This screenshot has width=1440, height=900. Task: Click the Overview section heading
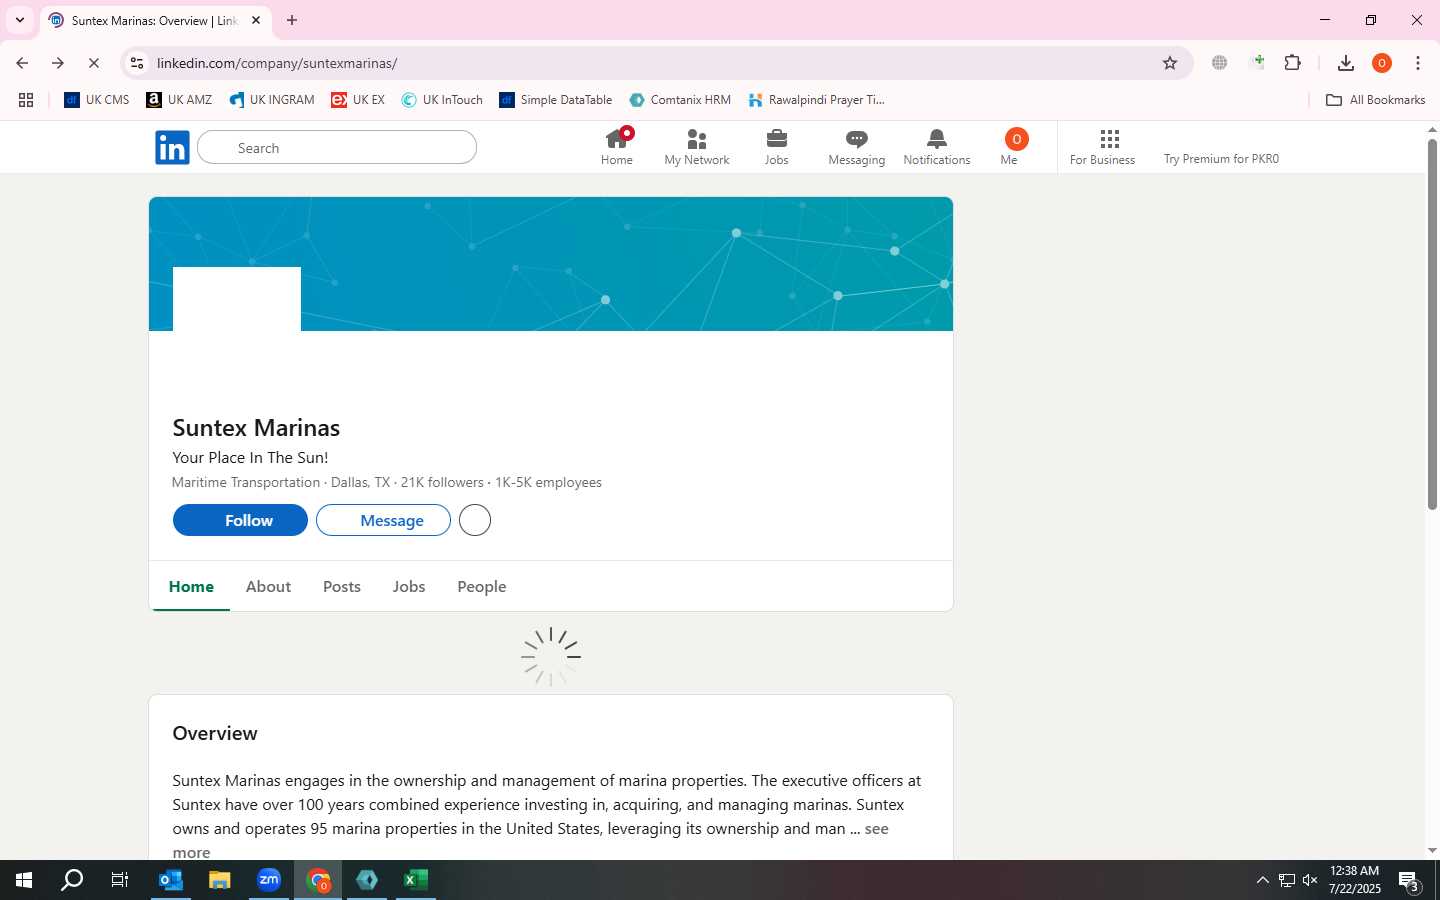215,733
